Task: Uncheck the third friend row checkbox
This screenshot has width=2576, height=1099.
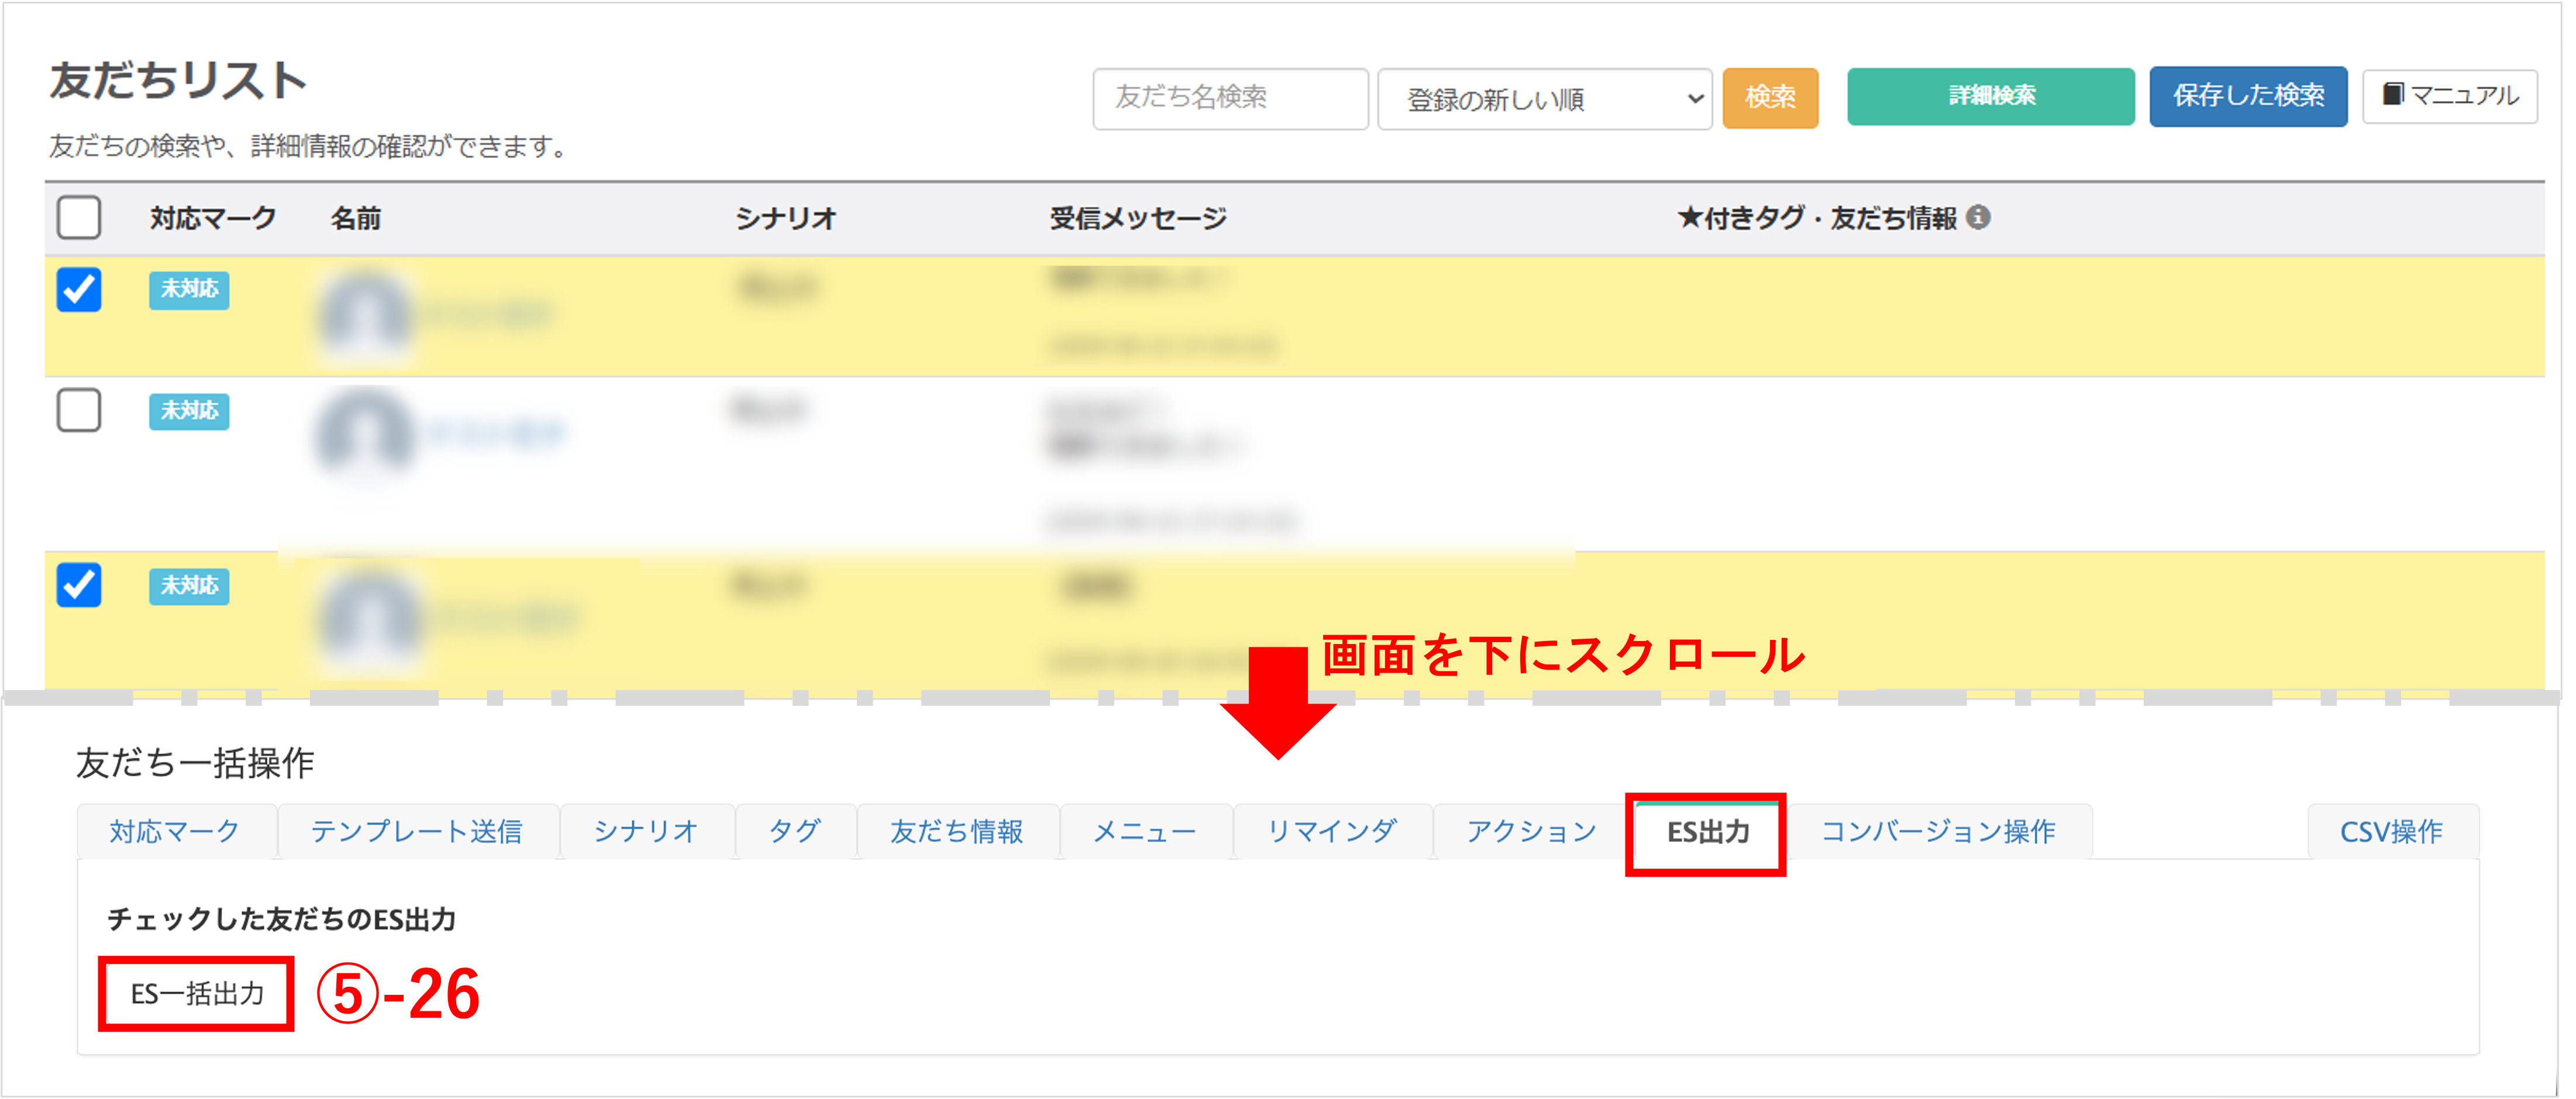Action: click(x=79, y=585)
